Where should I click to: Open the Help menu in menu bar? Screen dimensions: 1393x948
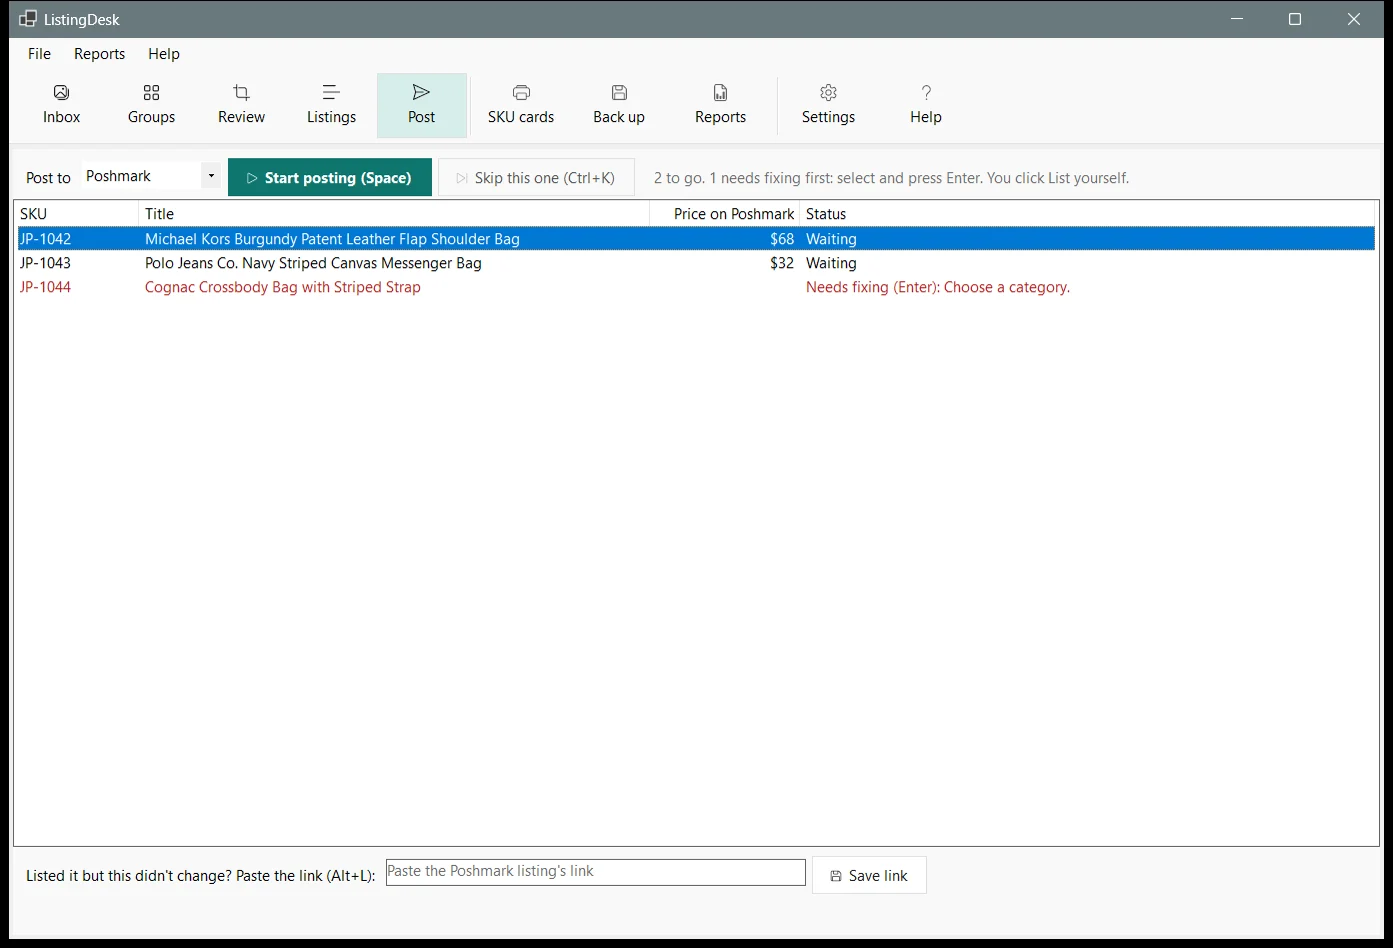click(164, 54)
